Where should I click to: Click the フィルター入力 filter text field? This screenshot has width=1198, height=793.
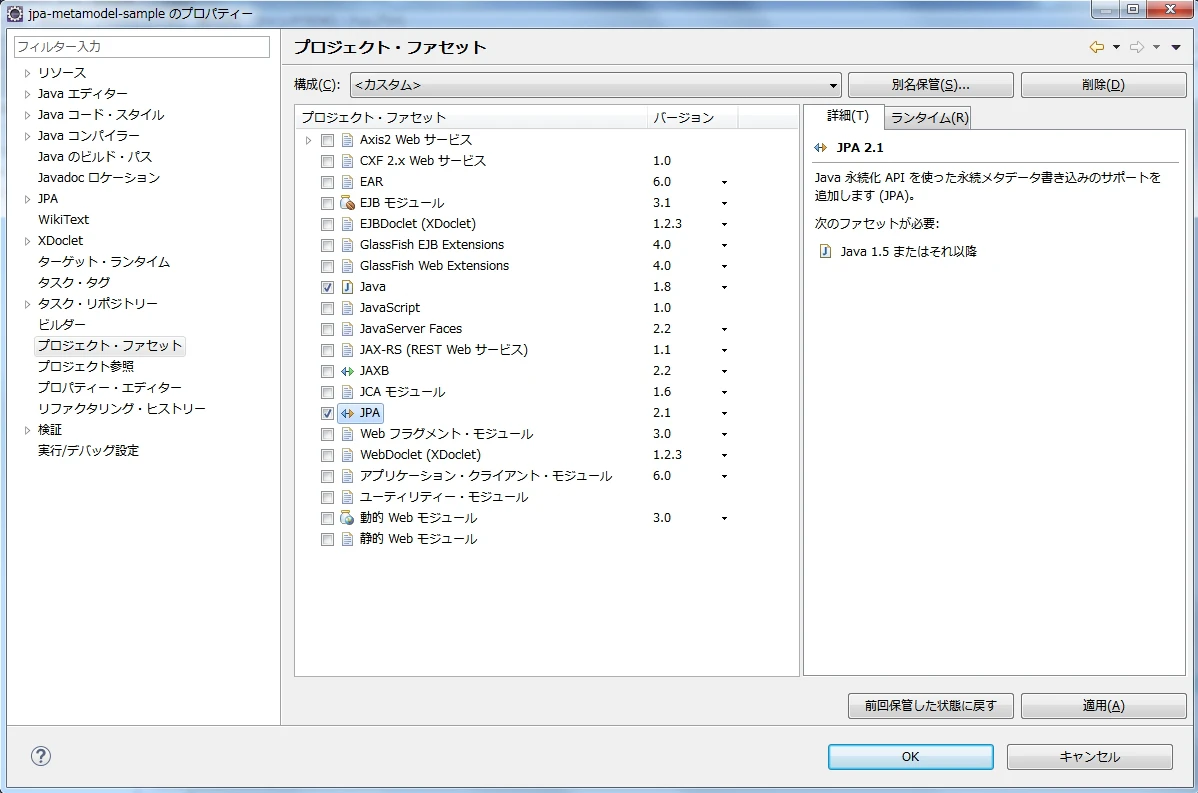point(142,47)
